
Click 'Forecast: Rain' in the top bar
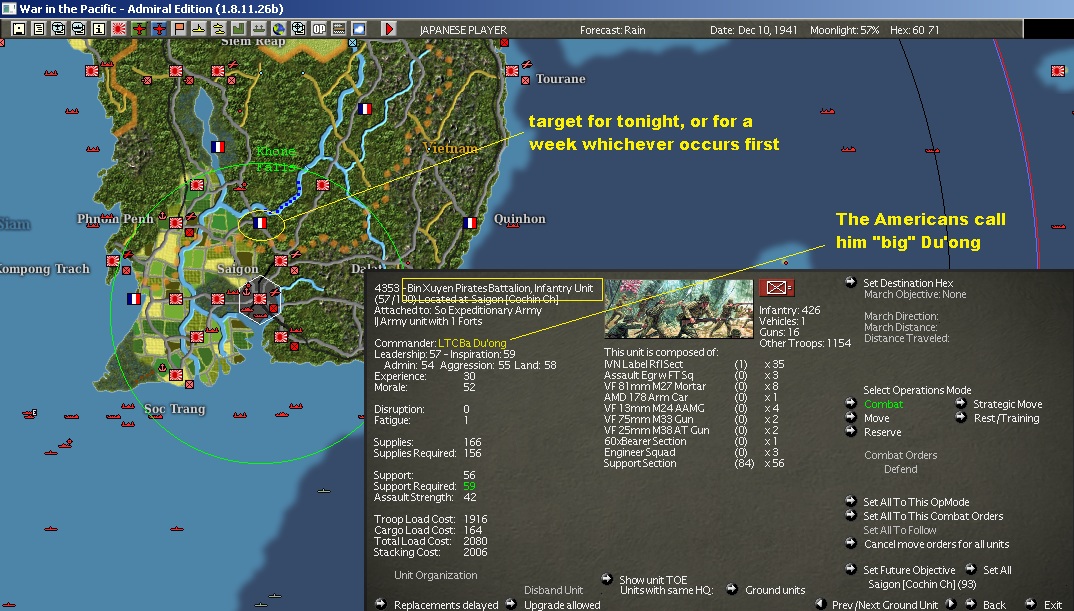coord(612,30)
